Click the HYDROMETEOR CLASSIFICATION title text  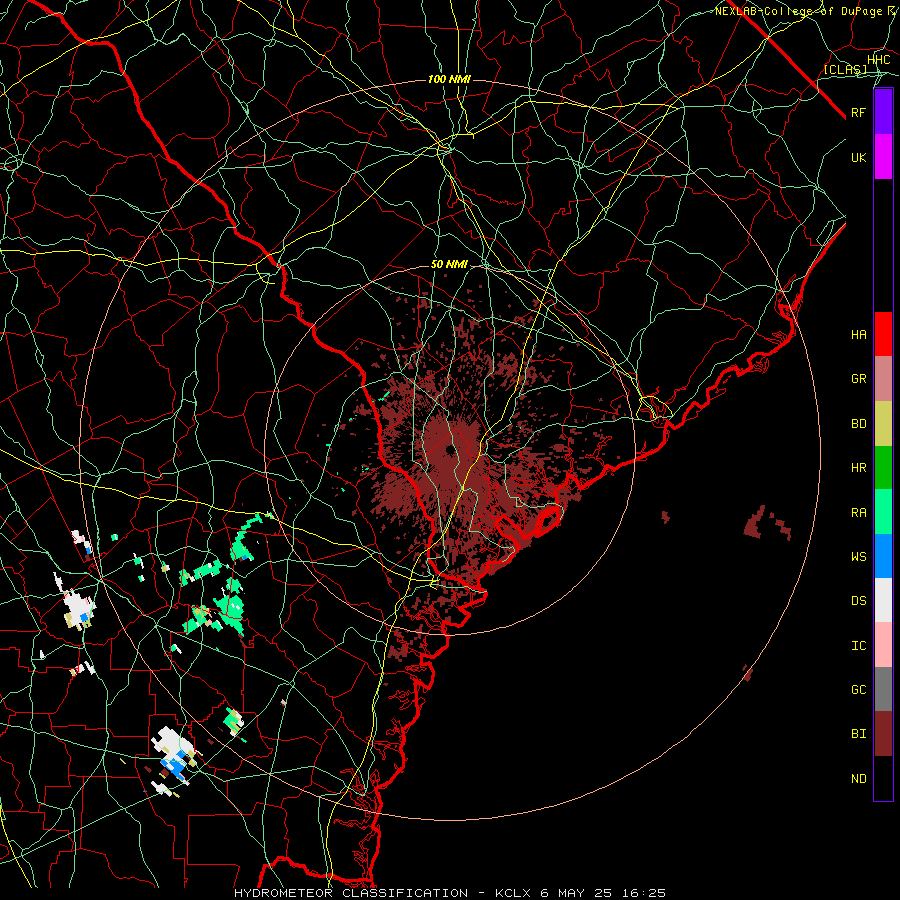click(x=351, y=893)
